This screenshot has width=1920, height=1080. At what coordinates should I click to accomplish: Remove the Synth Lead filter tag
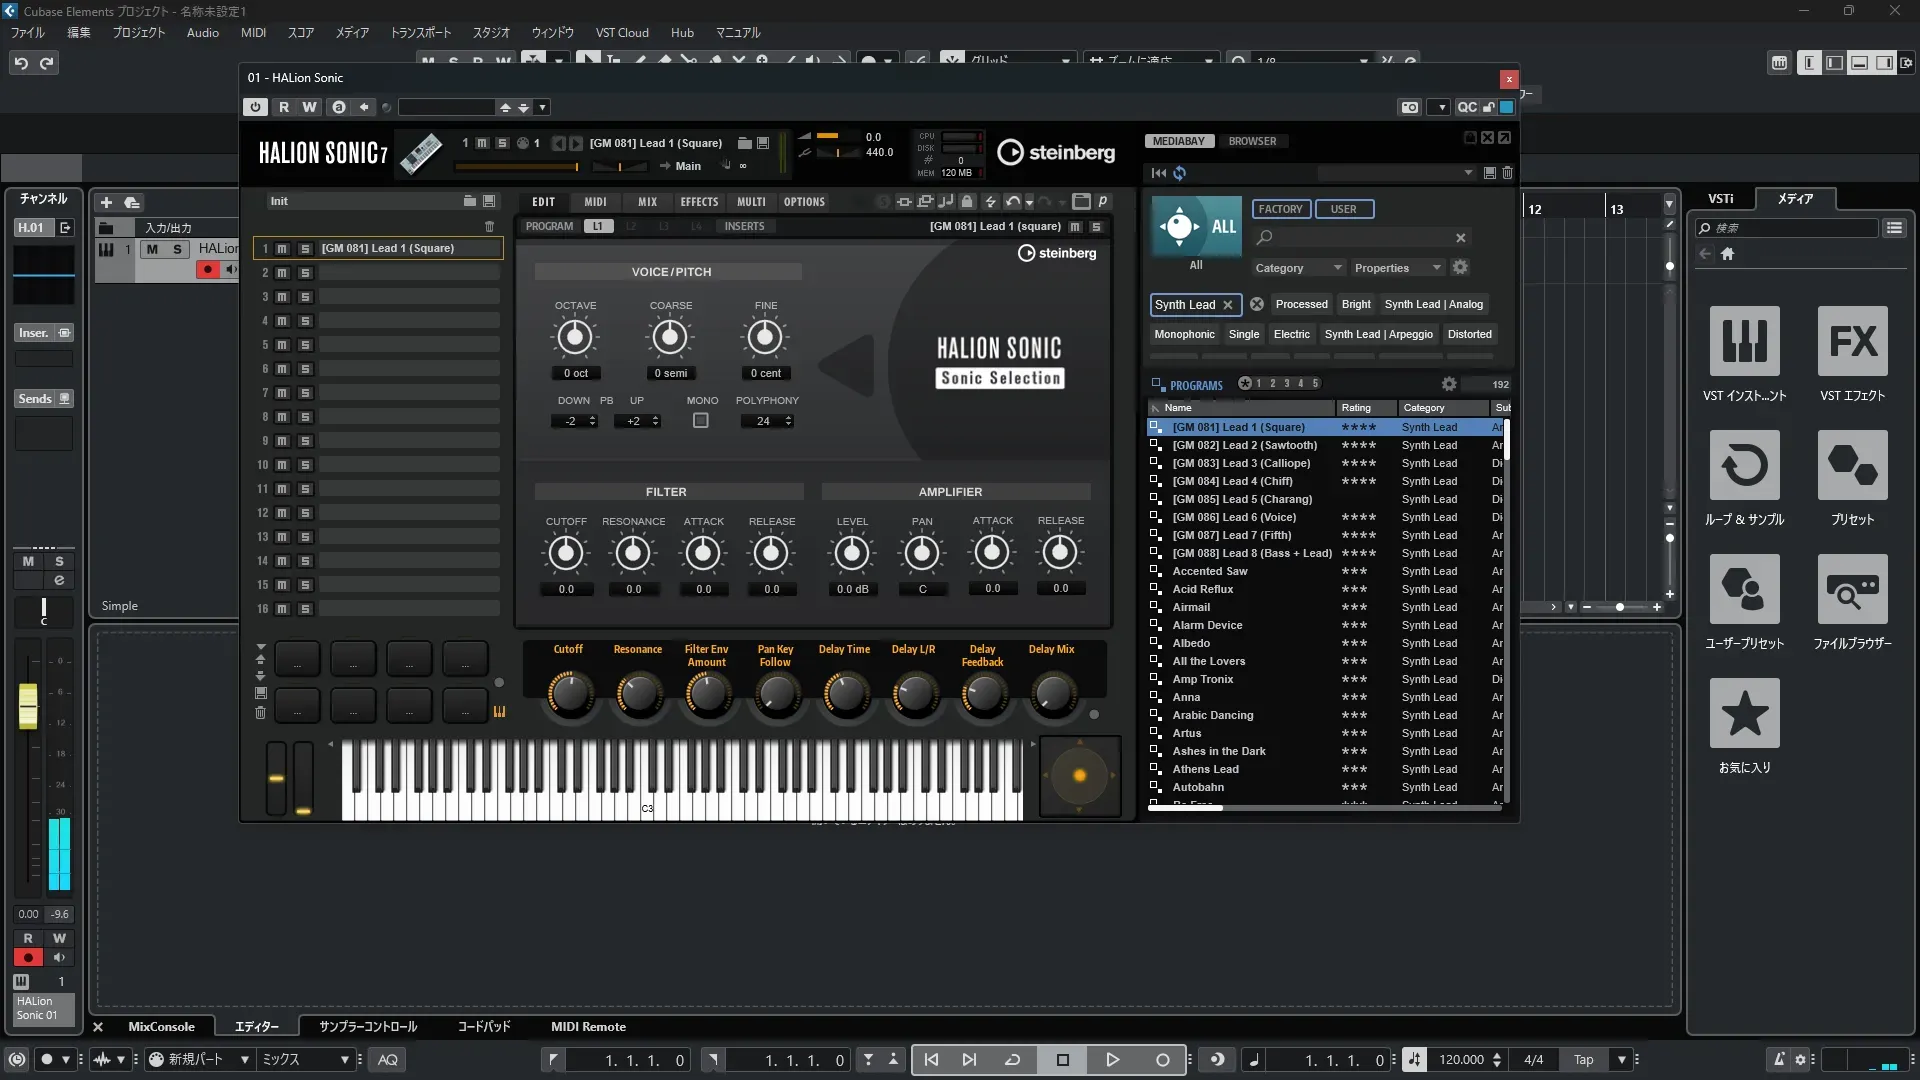pos(1228,305)
